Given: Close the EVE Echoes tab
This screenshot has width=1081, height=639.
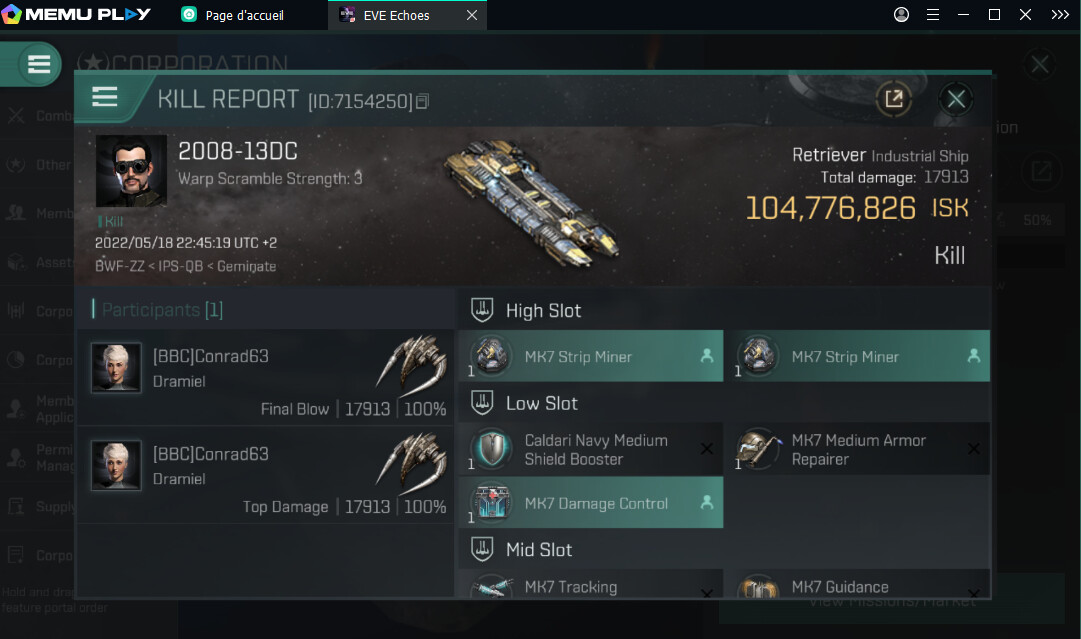Looking at the screenshot, I should 472,15.
